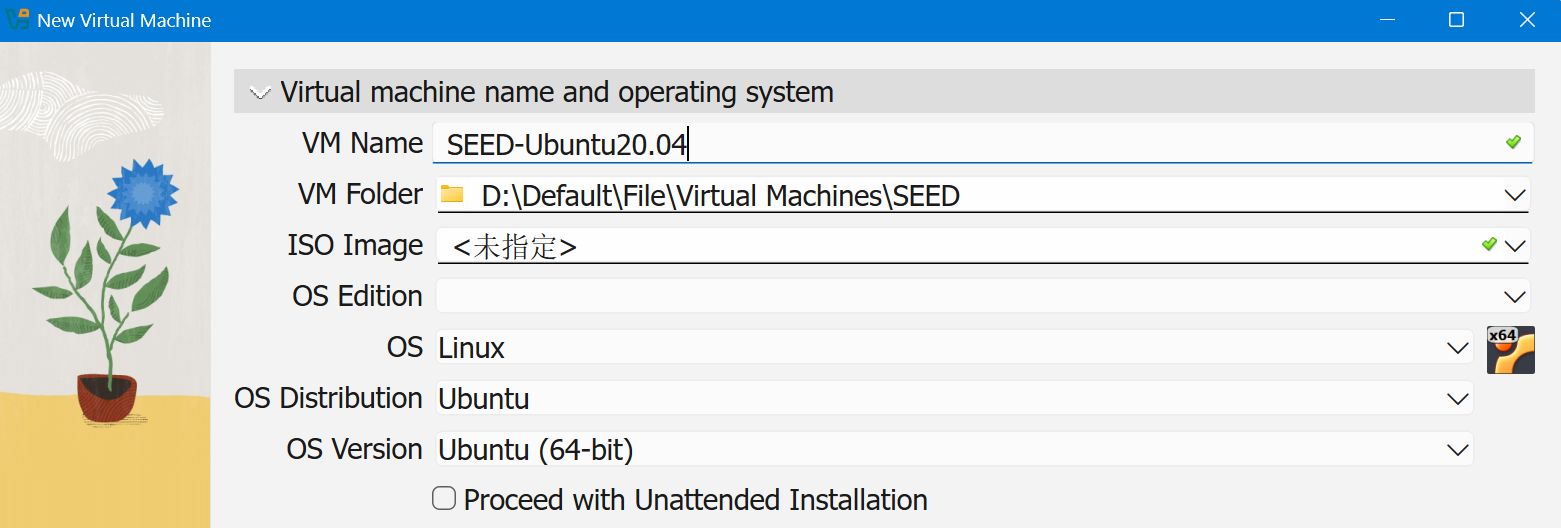Click the green checkmark in ISO Image field
This screenshot has width=1561, height=528.
tap(1489, 244)
